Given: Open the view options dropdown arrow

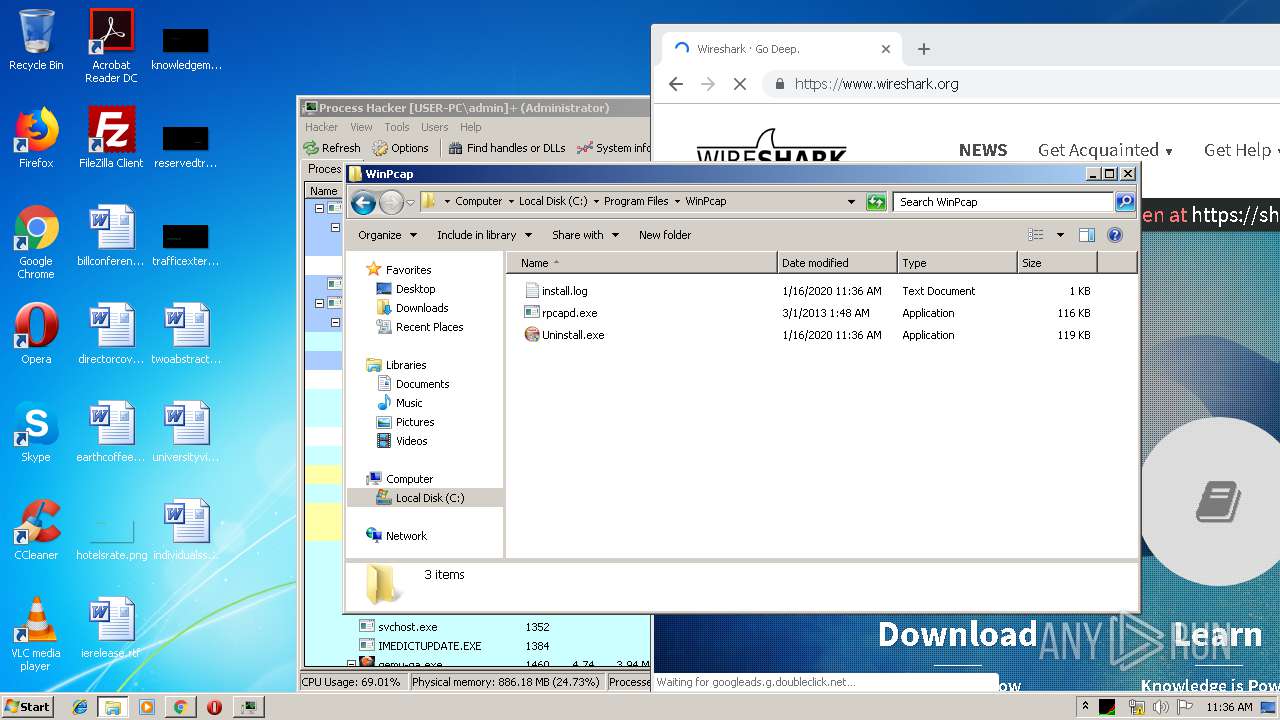Looking at the screenshot, I should tap(1060, 235).
